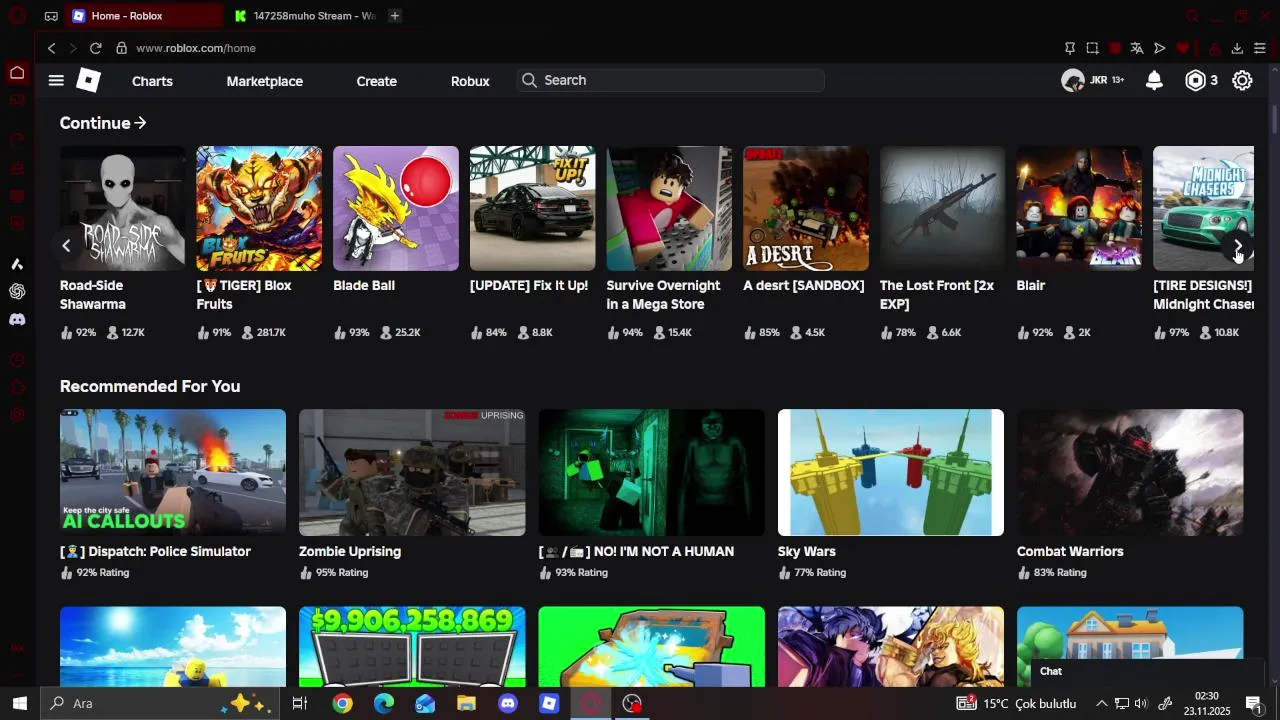Open A desrt [SANDBOX] thumbnail
Image resolution: width=1280 pixels, height=720 pixels.
pos(806,208)
